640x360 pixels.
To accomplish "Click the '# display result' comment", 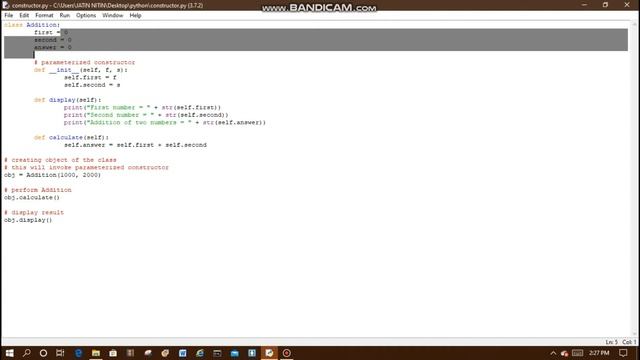I will click(34, 213).
